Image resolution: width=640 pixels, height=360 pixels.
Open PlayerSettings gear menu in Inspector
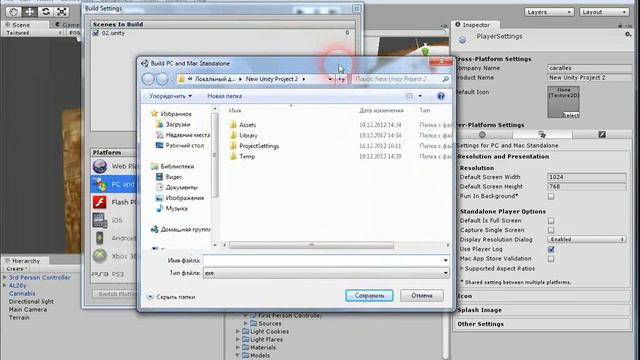628,35
